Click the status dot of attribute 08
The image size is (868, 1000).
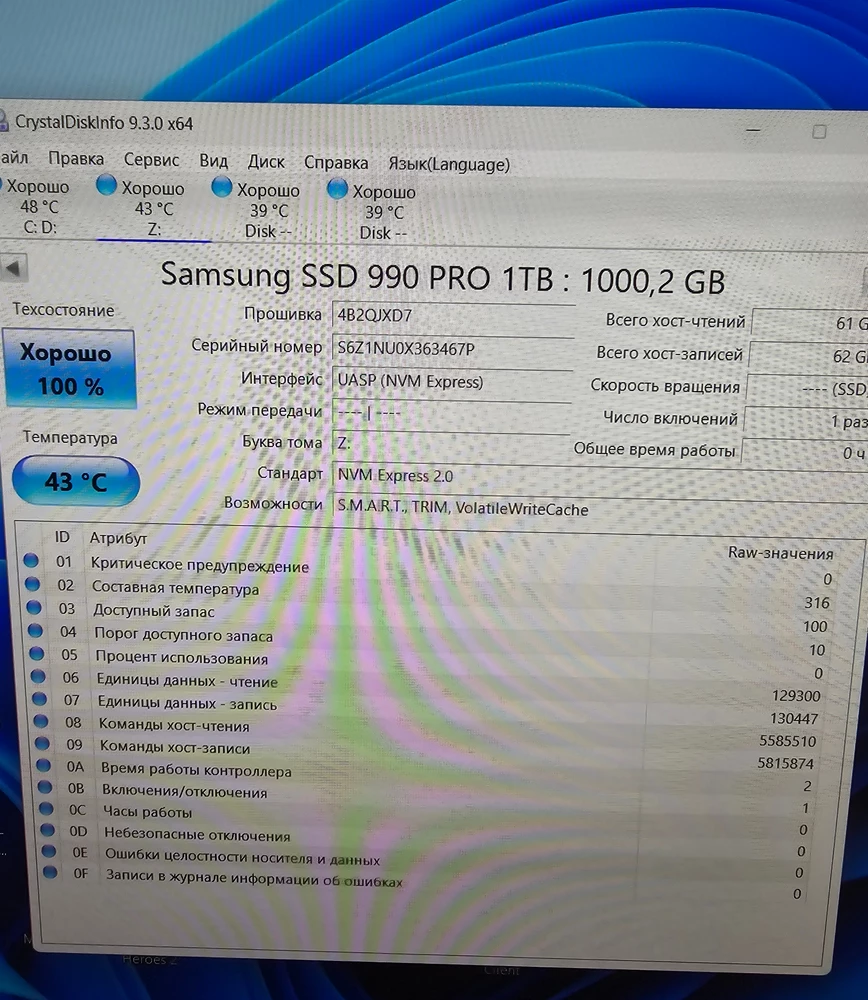[40, 721]
